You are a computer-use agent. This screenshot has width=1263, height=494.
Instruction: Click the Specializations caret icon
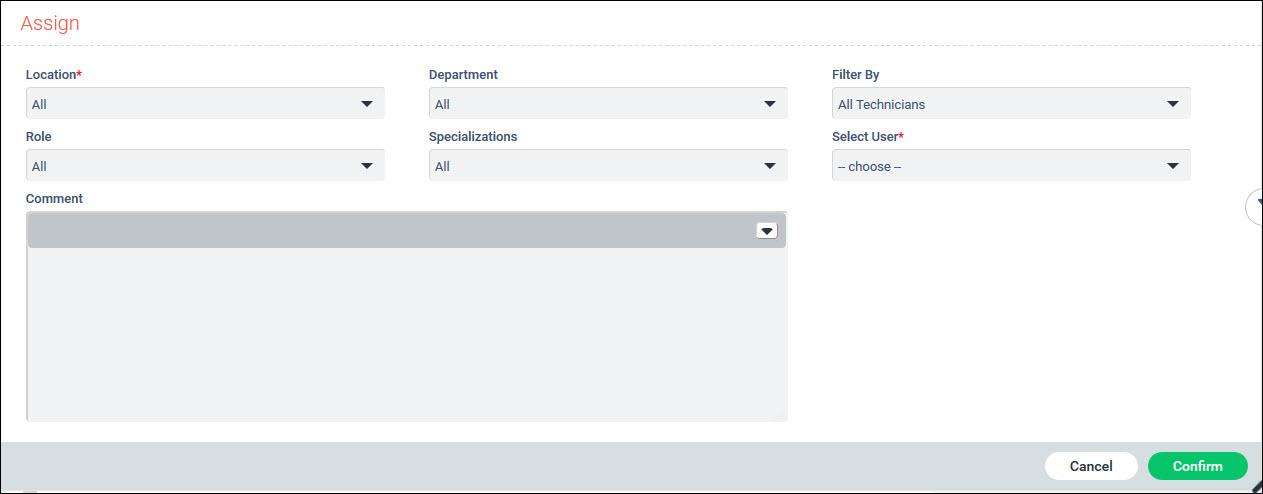click(770, 166)
